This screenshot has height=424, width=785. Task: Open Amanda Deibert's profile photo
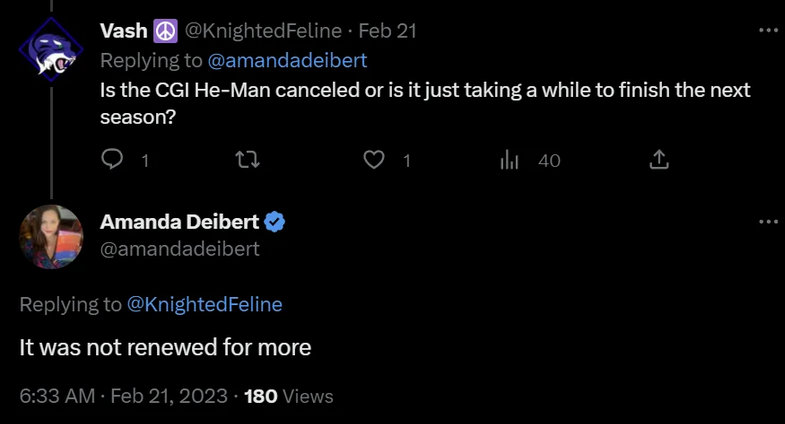[50, 237]
